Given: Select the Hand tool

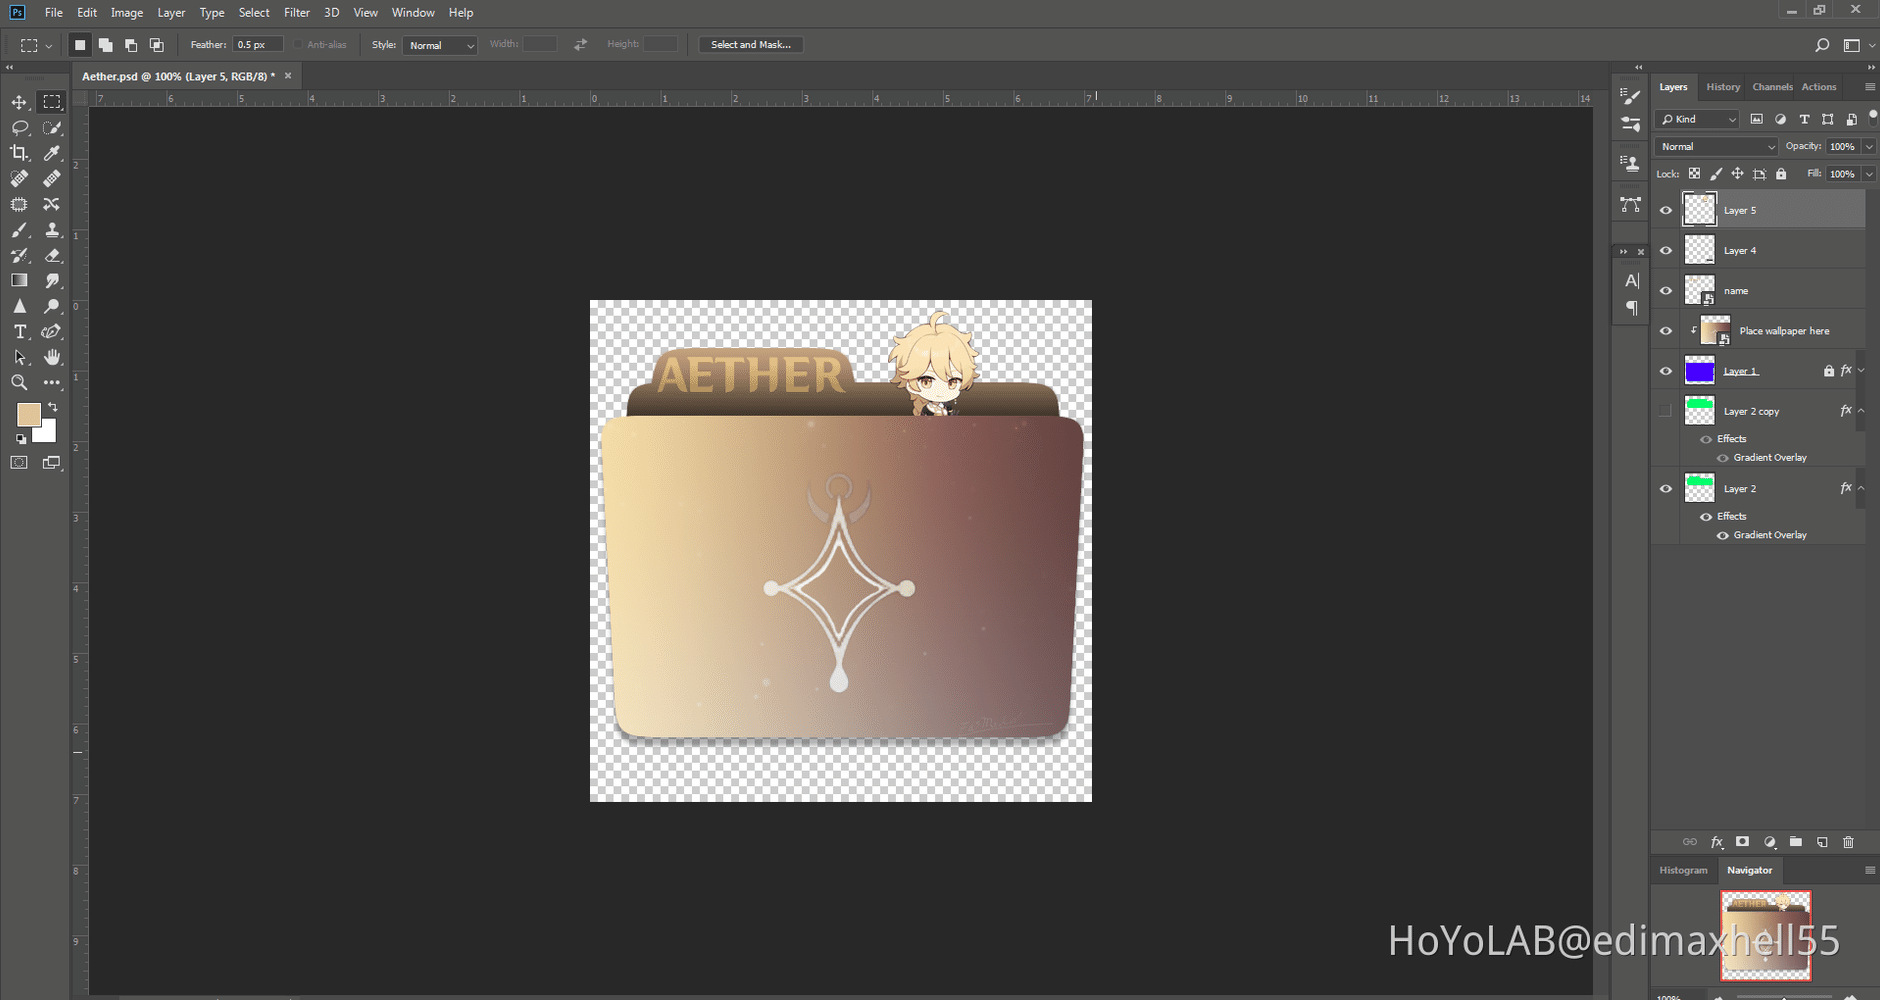Looking at the screenshot, I should point(52,357).
